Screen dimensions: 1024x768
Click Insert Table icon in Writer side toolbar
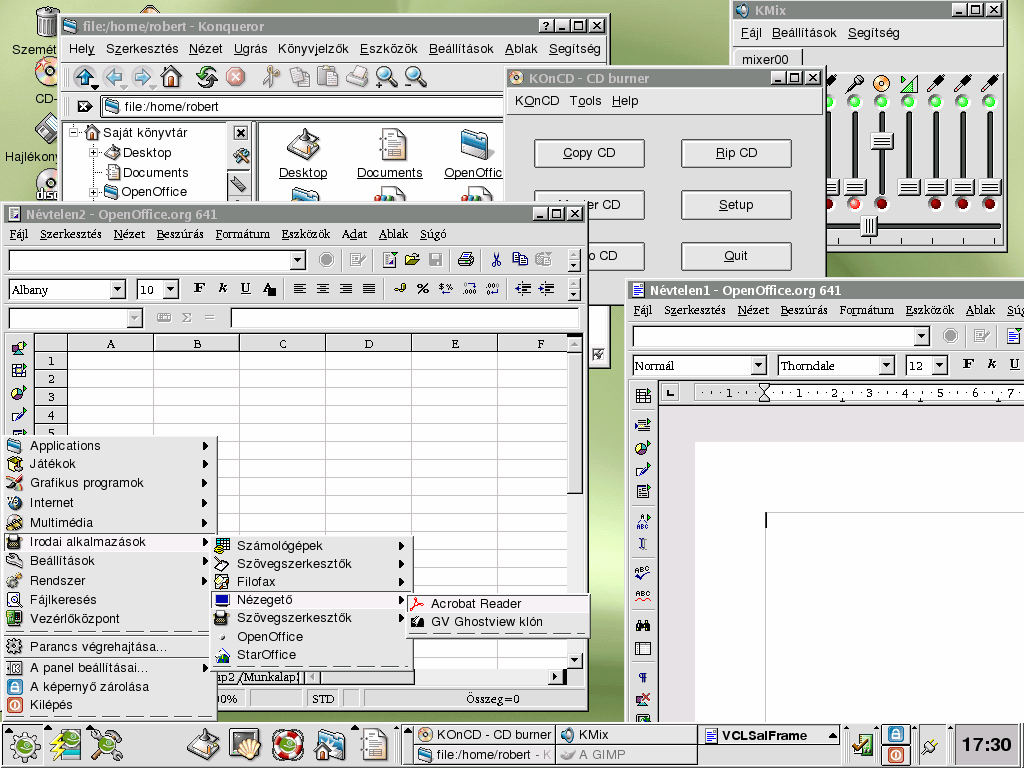point(643,395)
